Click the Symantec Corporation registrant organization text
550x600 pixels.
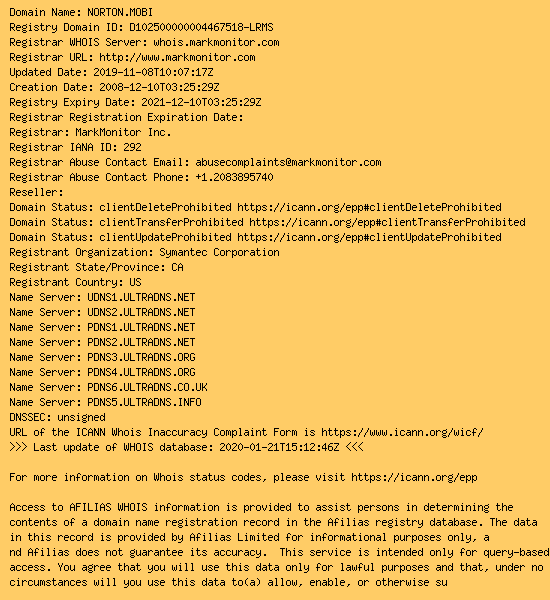point(219,252)
